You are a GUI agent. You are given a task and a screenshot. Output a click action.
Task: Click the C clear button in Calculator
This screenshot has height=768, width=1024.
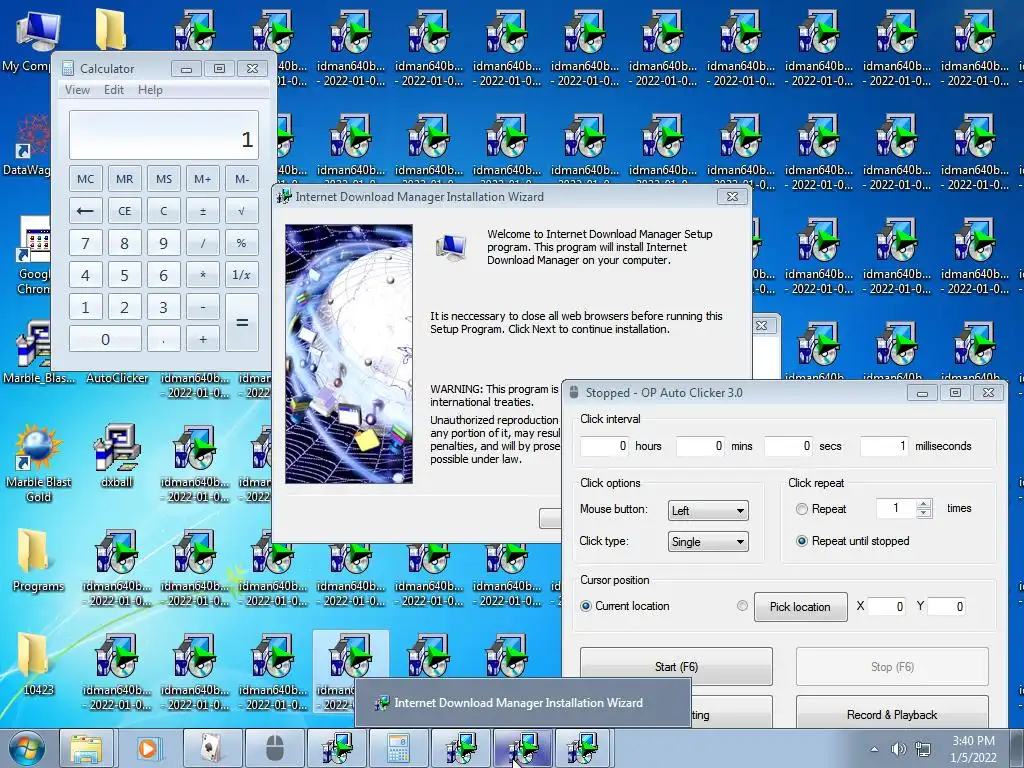point(163,211)
